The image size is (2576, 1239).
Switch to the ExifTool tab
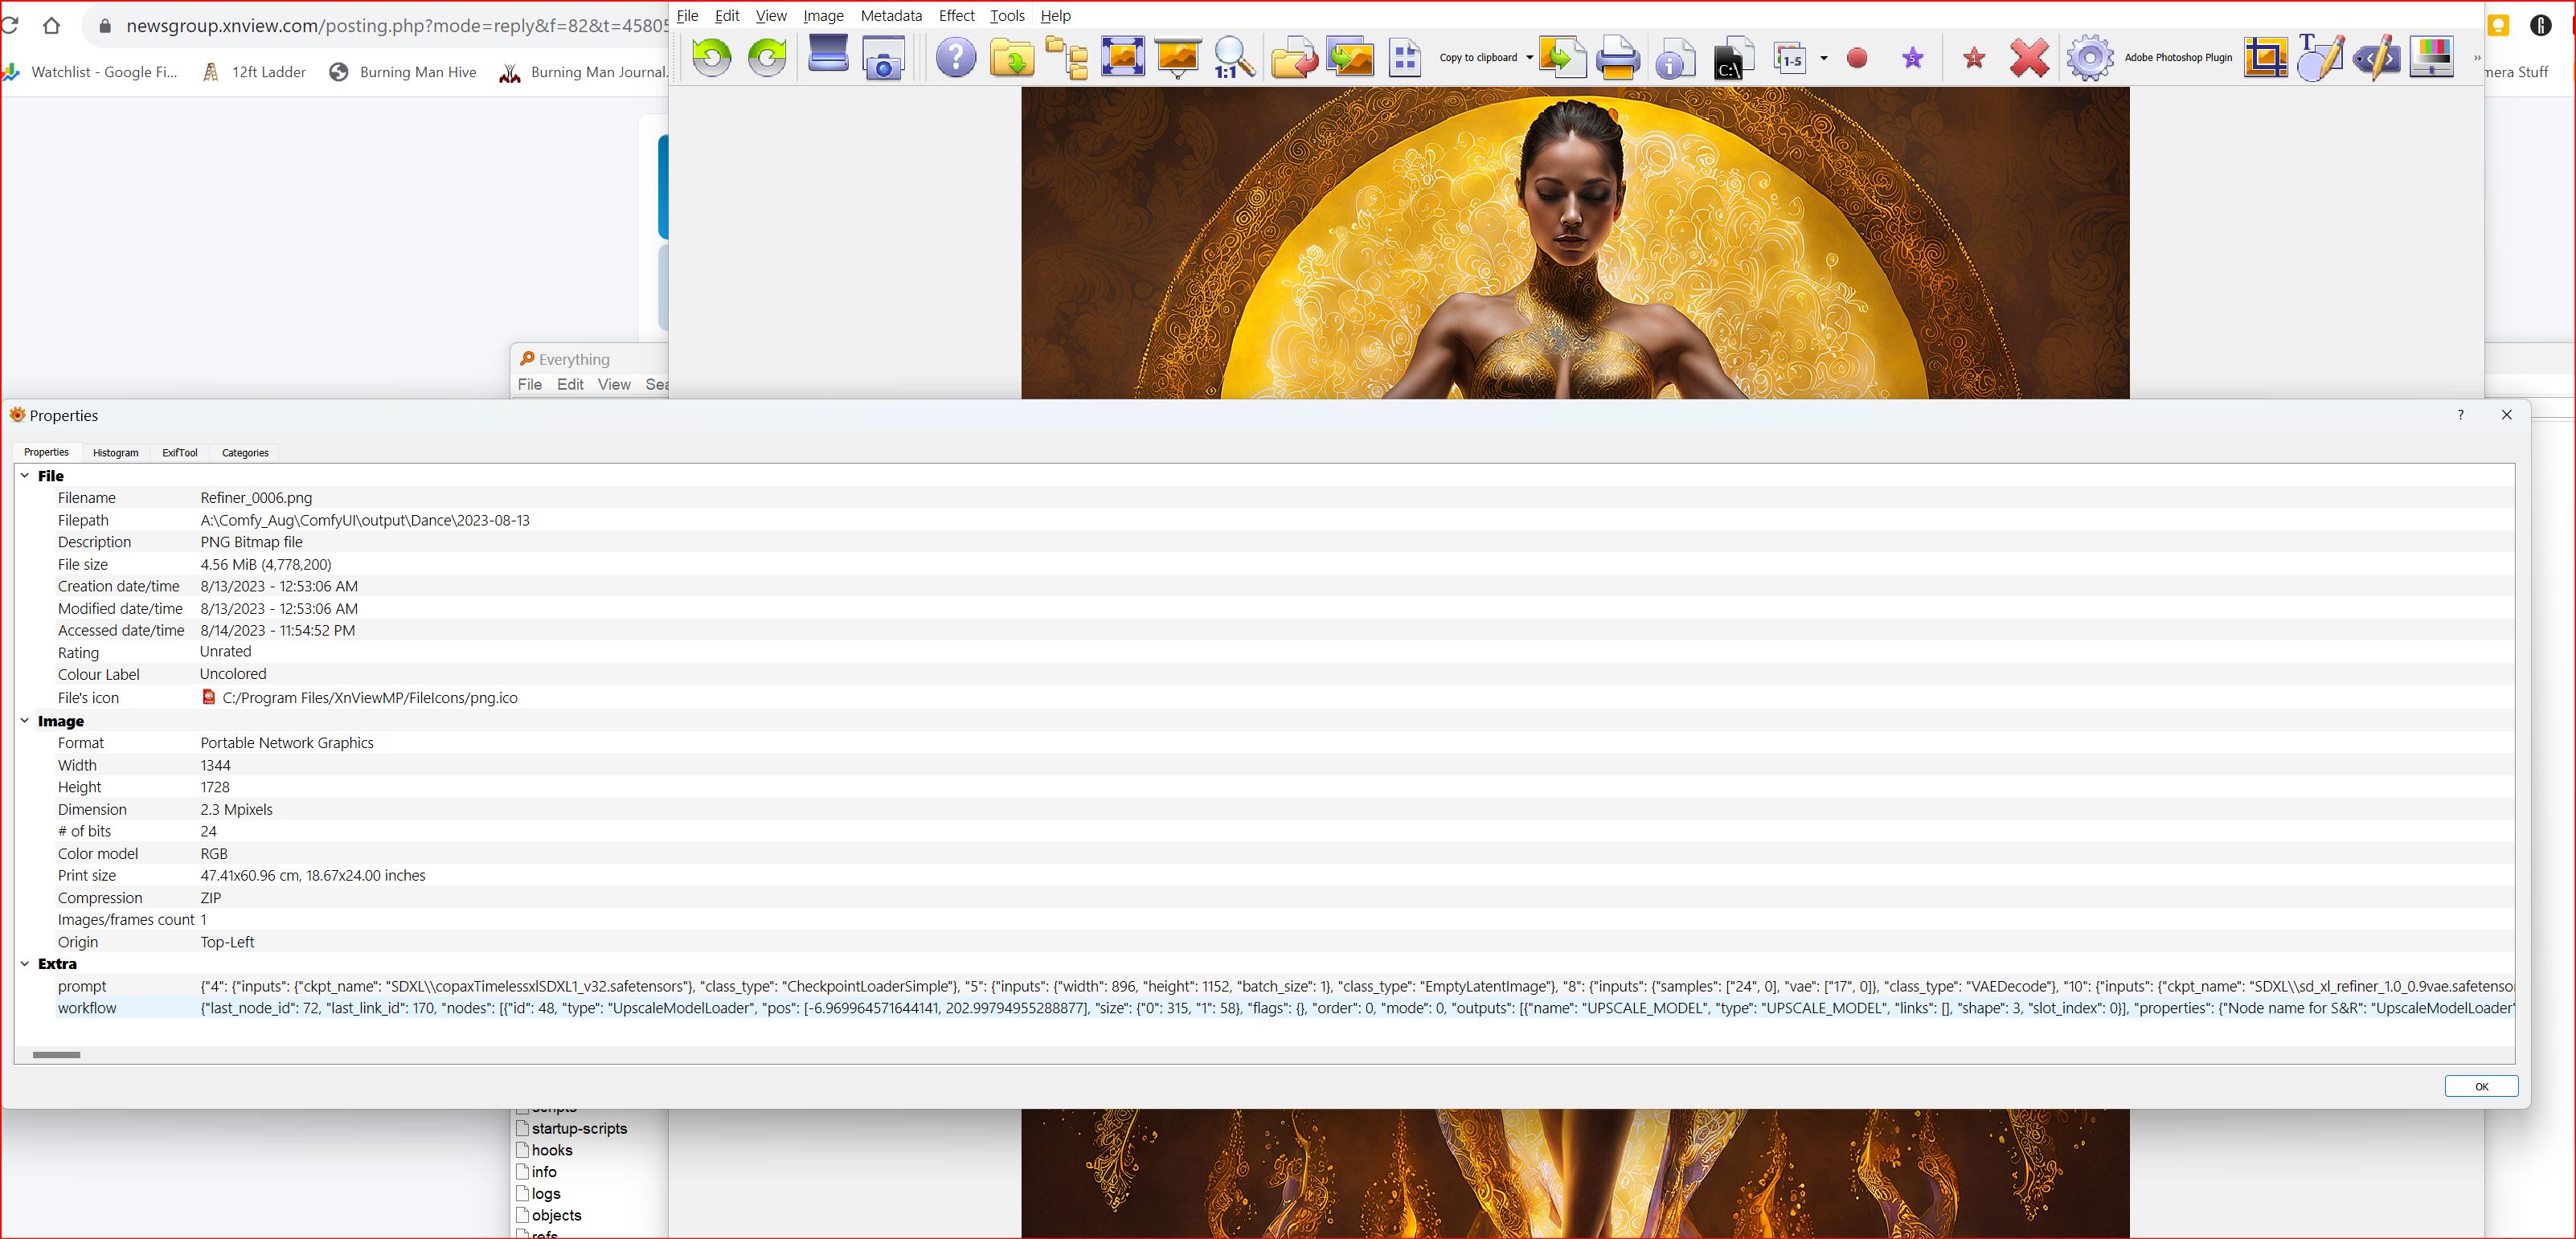(180, 453)
